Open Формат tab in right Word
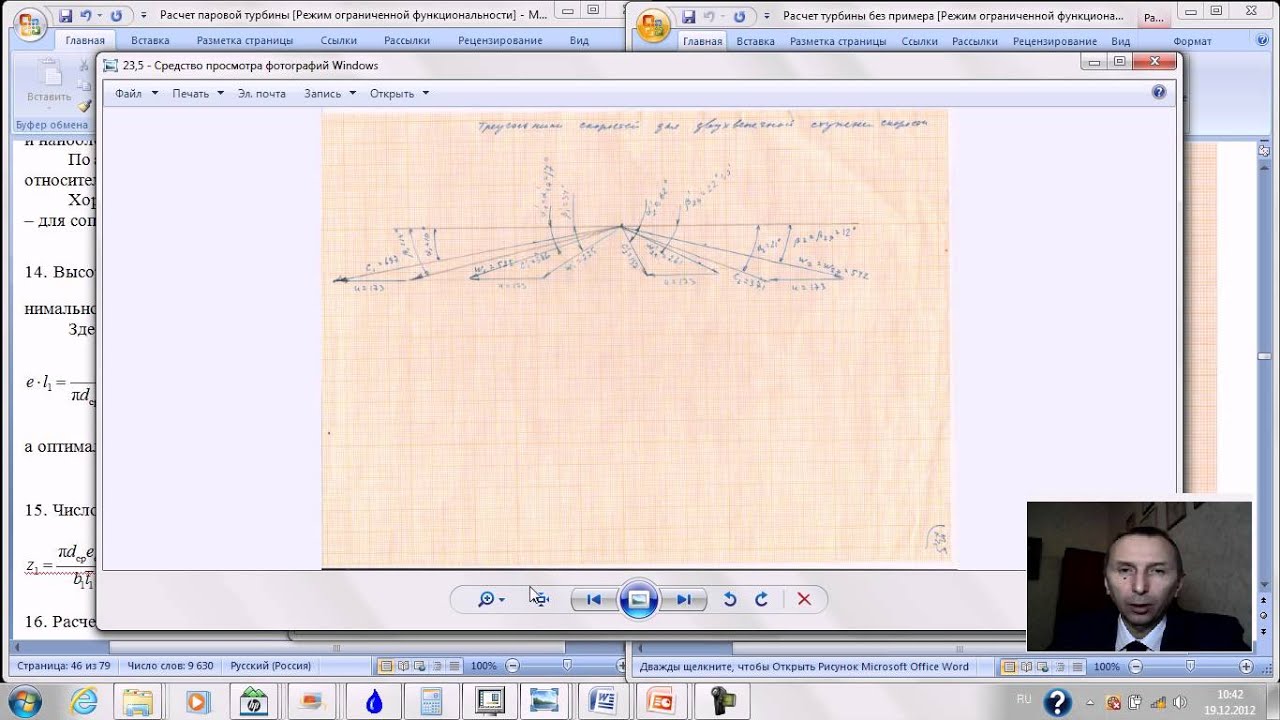The image size is (1280, 720). pos(1192,41)
